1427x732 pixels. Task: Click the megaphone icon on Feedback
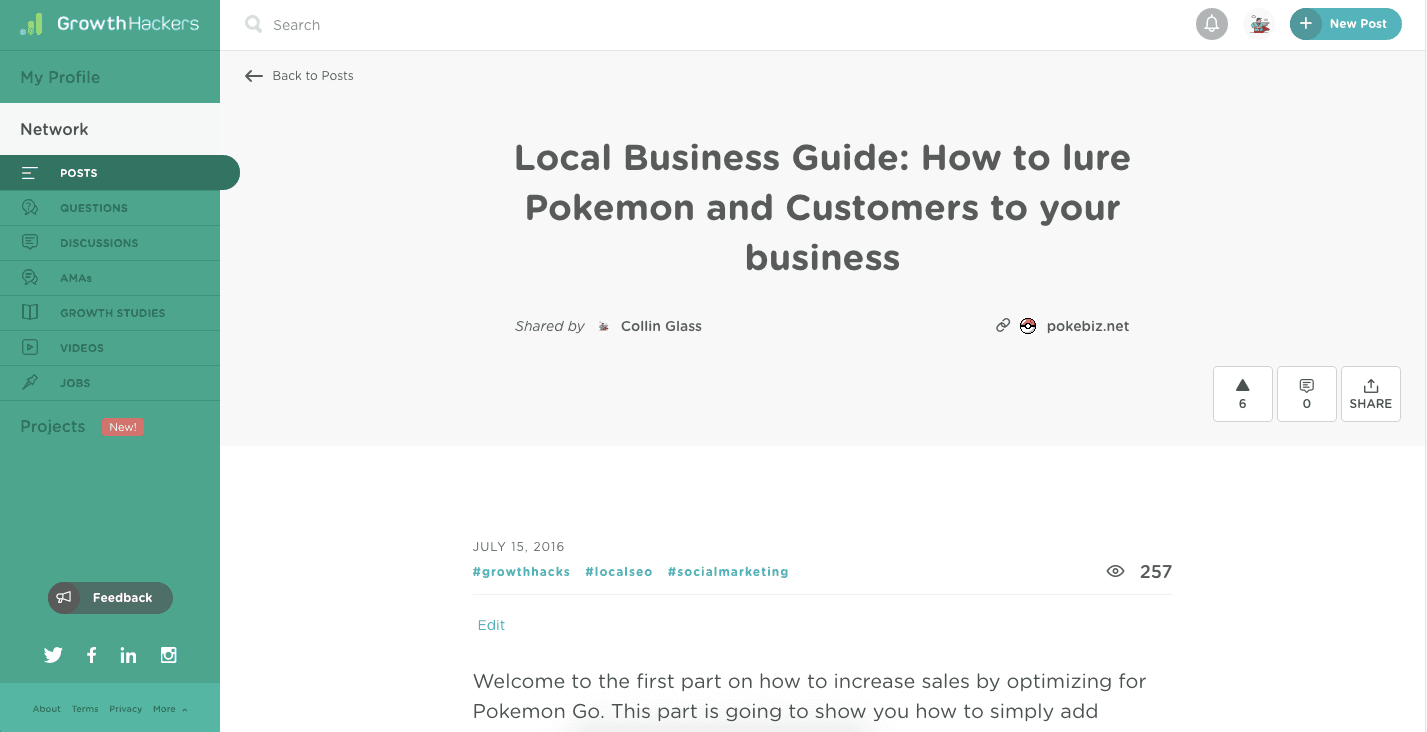coord(64,598)
